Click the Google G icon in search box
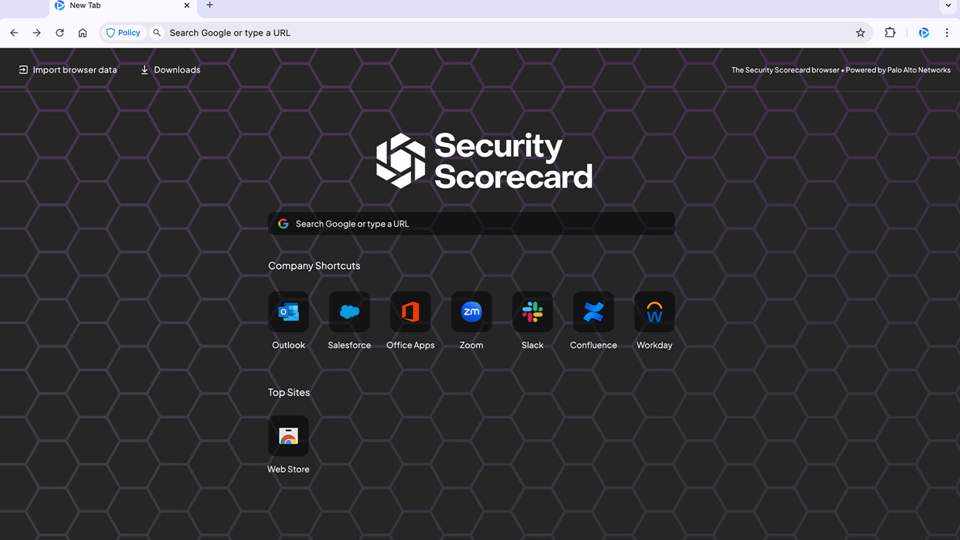This screenshot has height=540, width=960. 283,223
